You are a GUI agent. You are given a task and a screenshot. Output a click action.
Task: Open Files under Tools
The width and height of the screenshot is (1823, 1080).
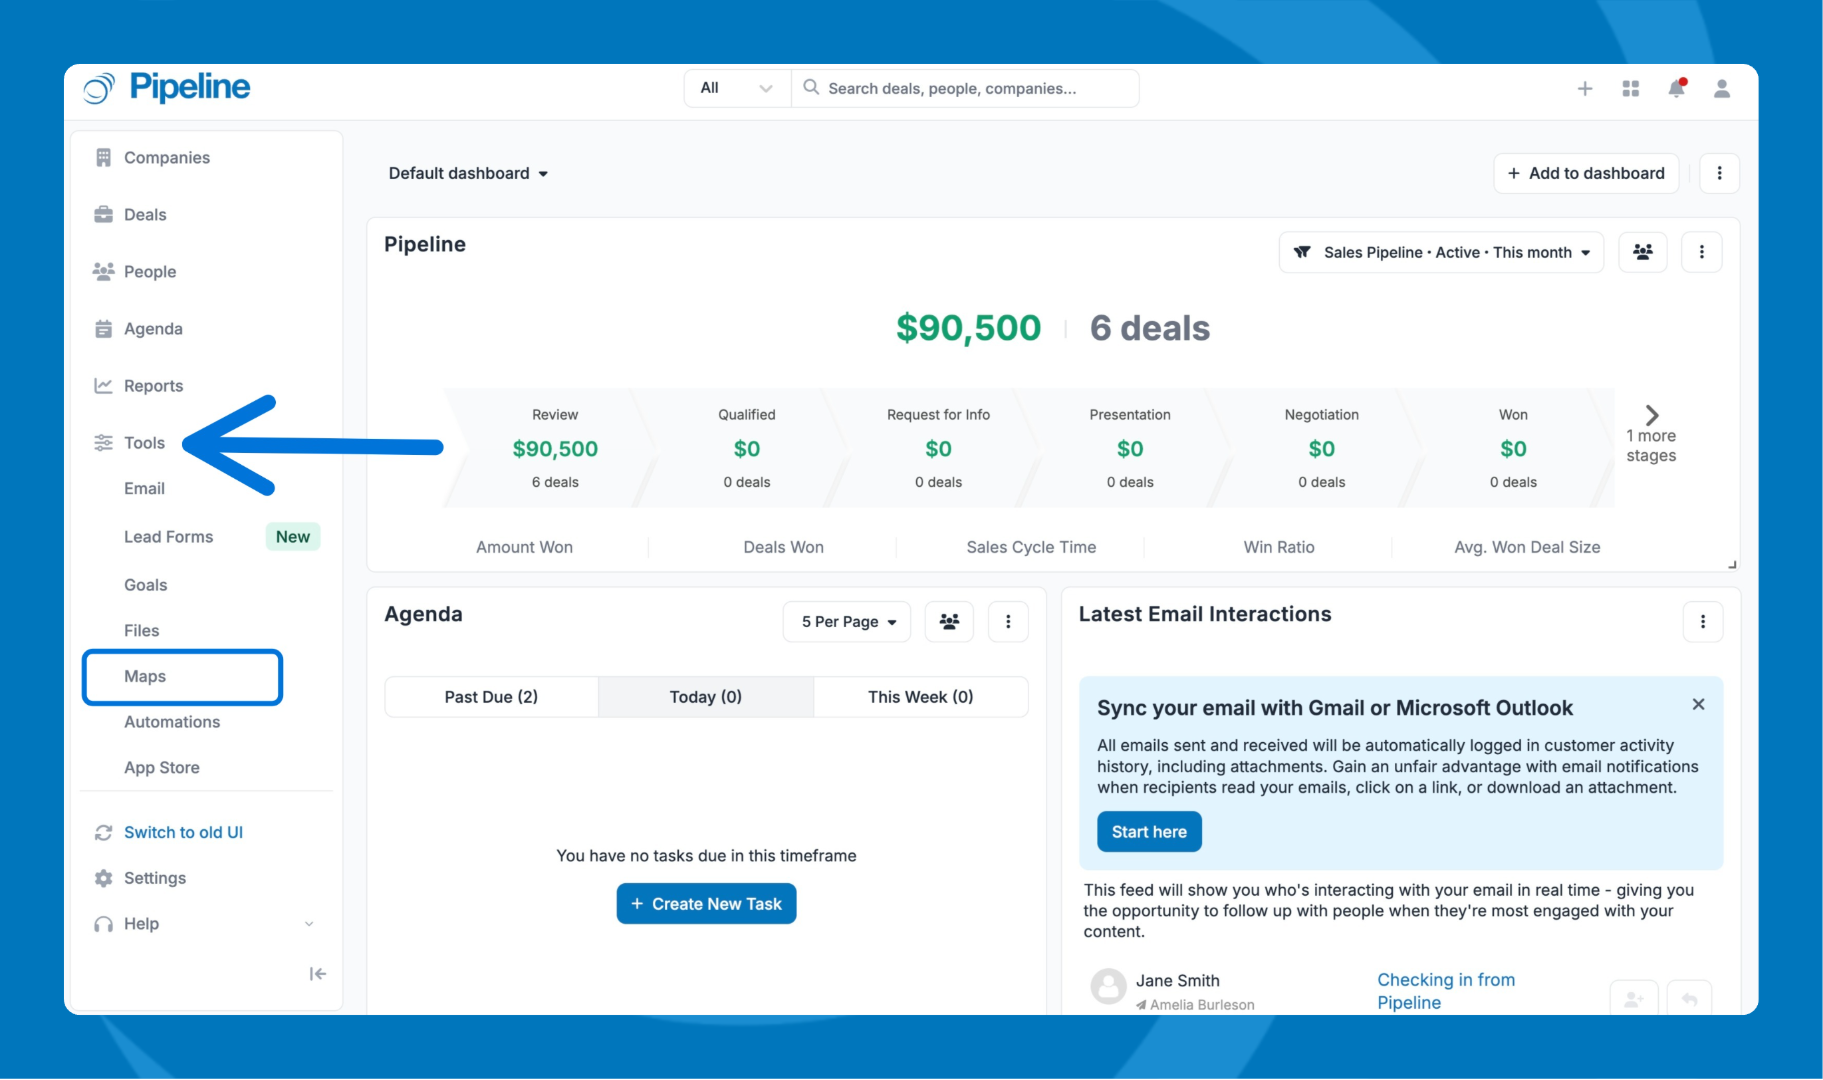[x=142, y=630]
